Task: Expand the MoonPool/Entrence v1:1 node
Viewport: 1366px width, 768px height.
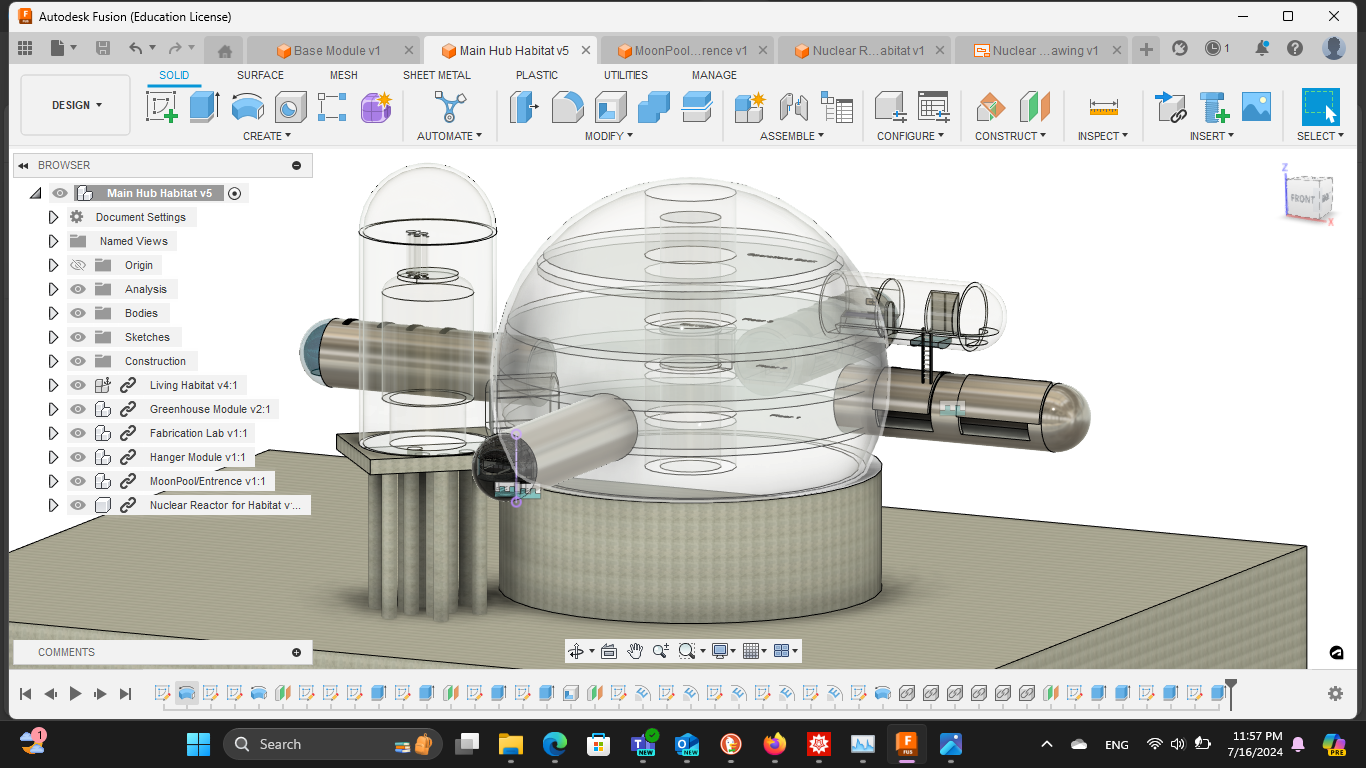Action: [53, 481]
